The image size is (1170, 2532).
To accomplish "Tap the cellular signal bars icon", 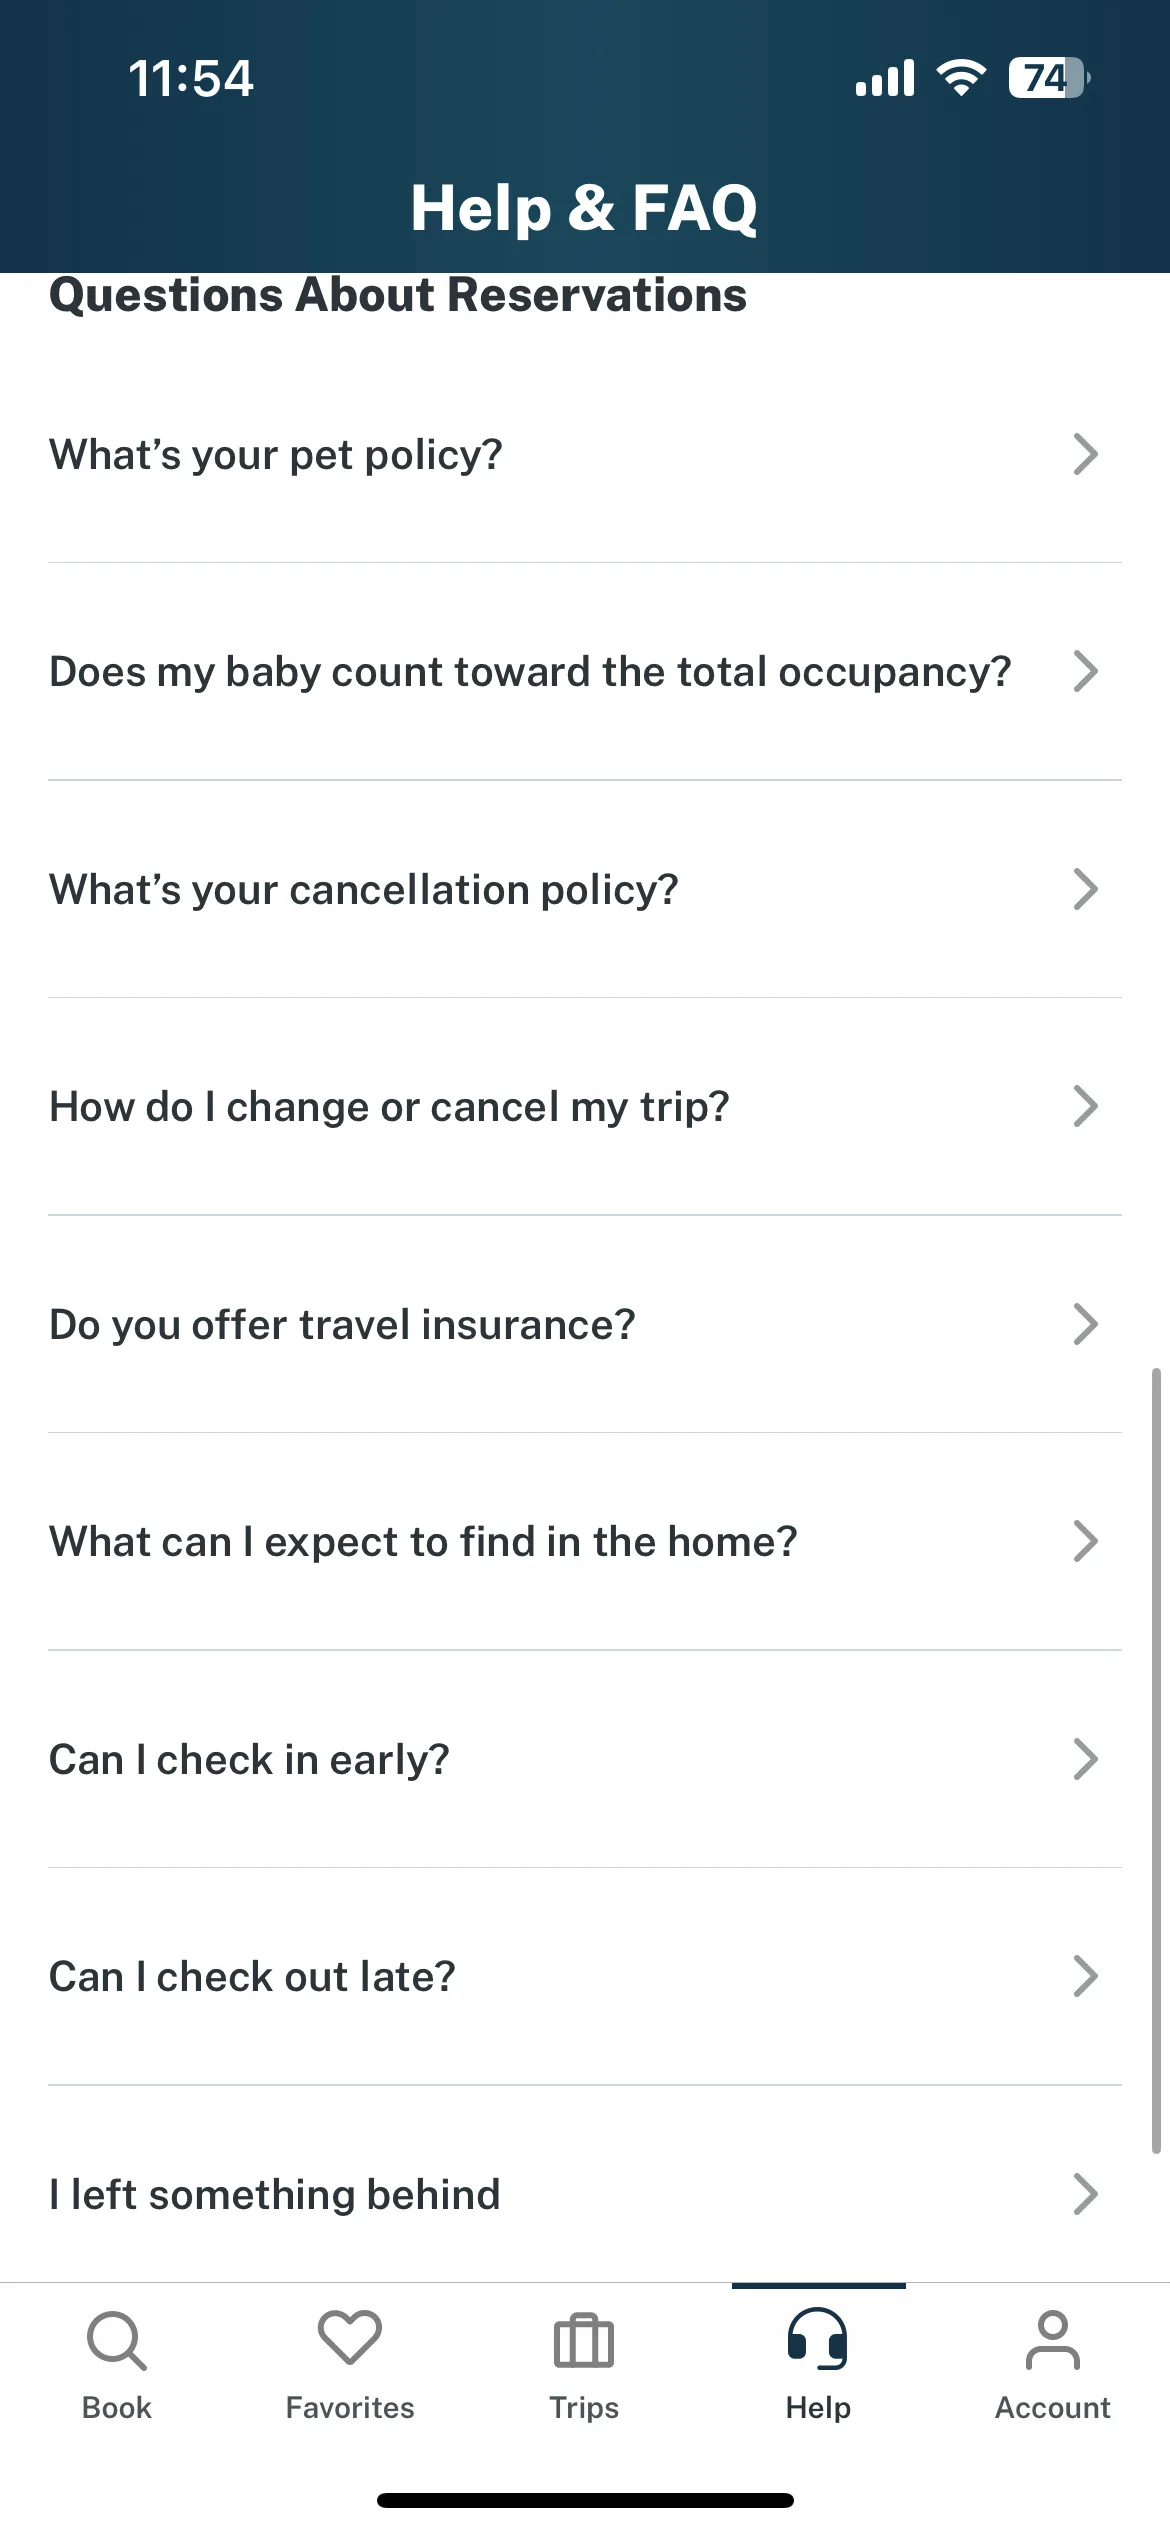I will coord(885,78).
